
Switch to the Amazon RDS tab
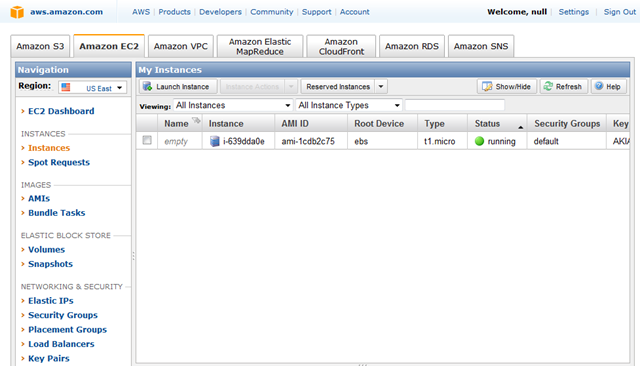(x=412, y=46)
